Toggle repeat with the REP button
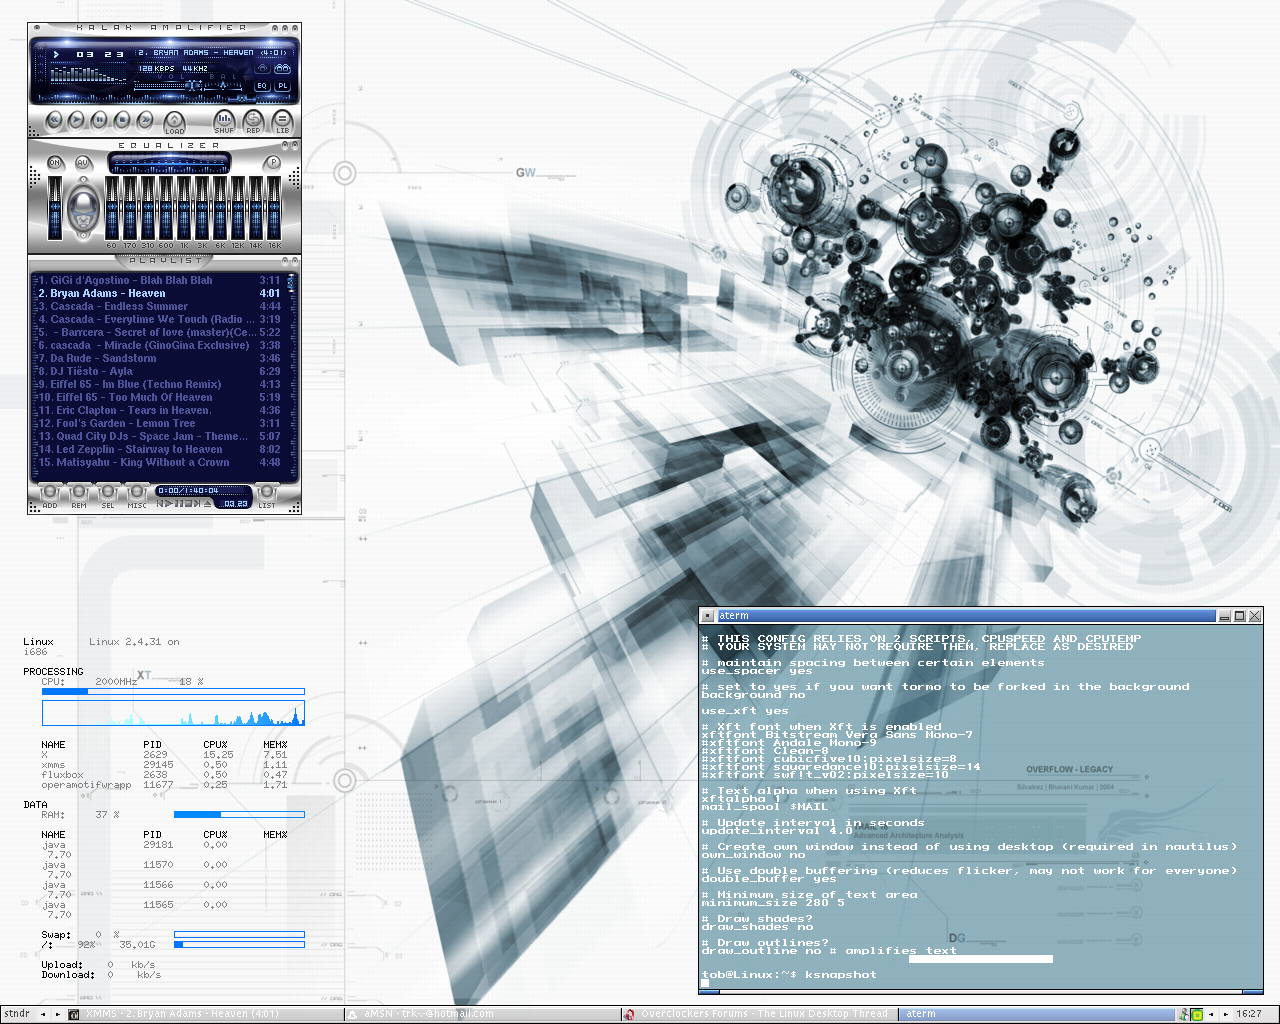 (x=253, y=120)
